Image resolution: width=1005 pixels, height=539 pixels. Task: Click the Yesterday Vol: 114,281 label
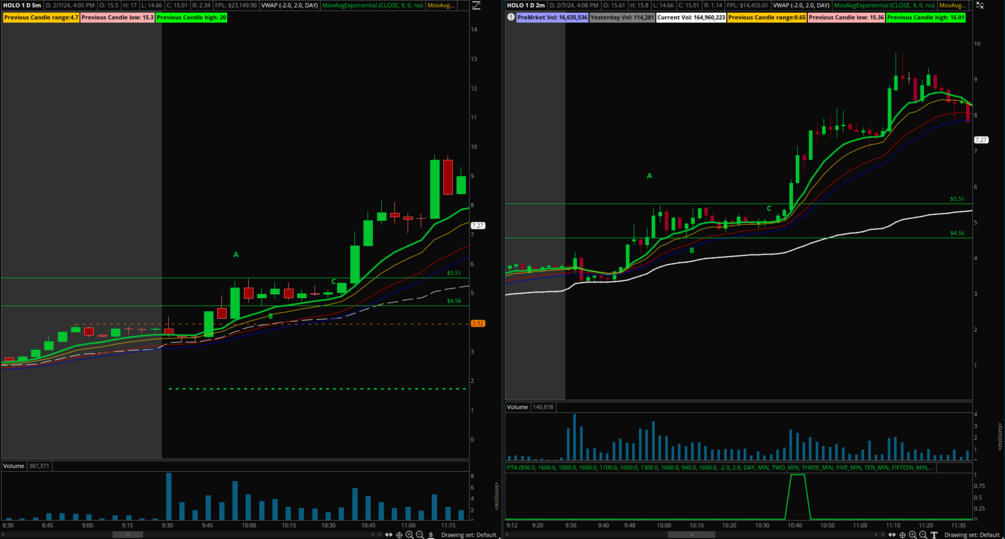click(x=622, y=17)
